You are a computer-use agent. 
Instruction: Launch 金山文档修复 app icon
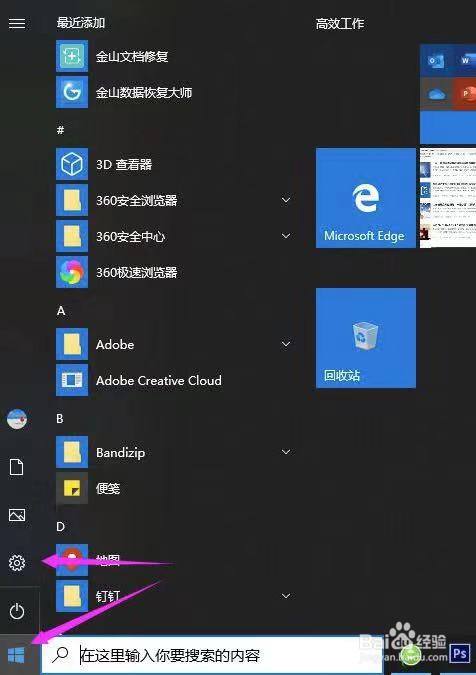pyautogui.click(x=72, y=56)
